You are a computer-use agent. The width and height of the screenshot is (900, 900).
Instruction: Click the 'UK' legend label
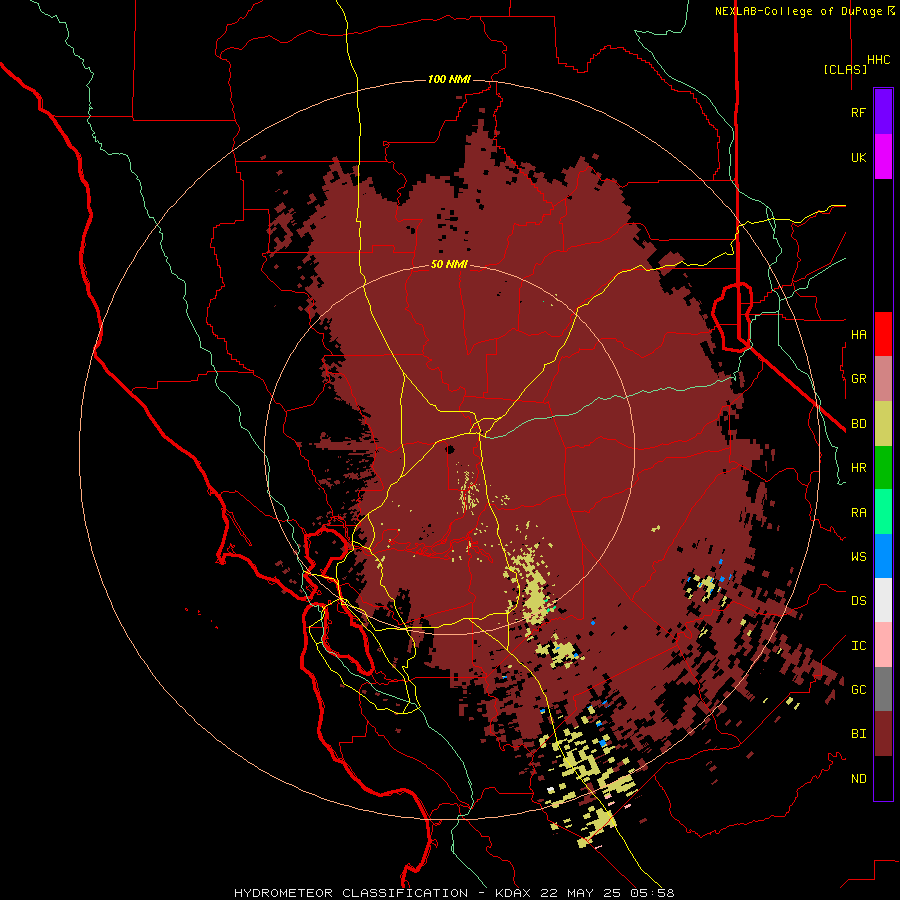pyautogui.click(x=858, y=157)
